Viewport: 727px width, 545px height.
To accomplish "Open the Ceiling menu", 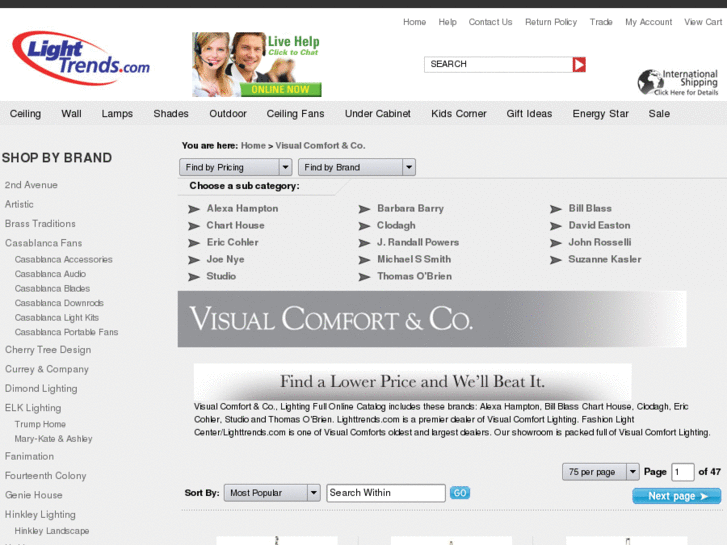I will point(26,114).
